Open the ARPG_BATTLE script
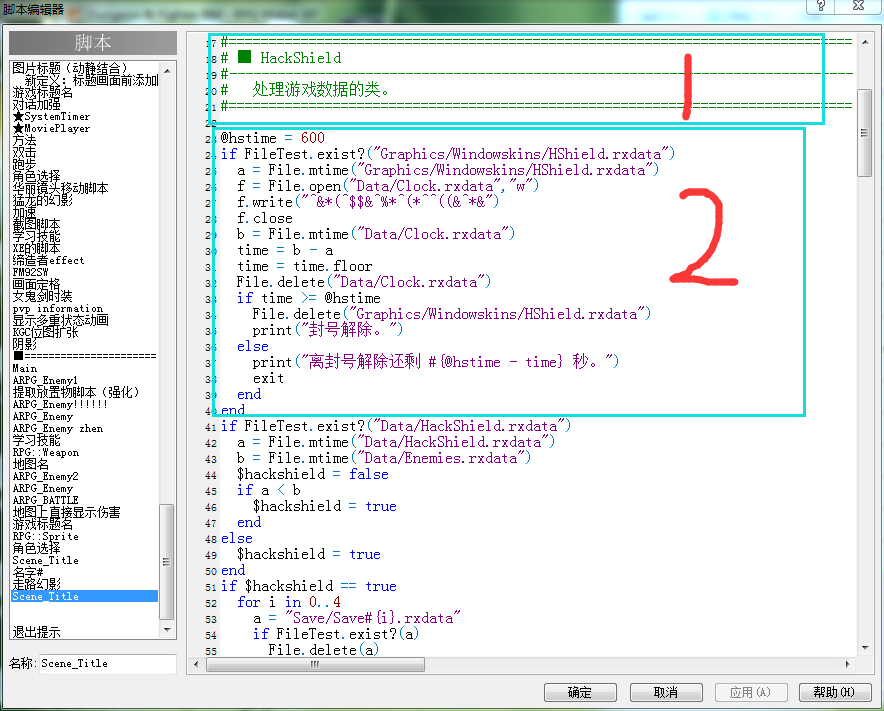 [x=45, y=500]
